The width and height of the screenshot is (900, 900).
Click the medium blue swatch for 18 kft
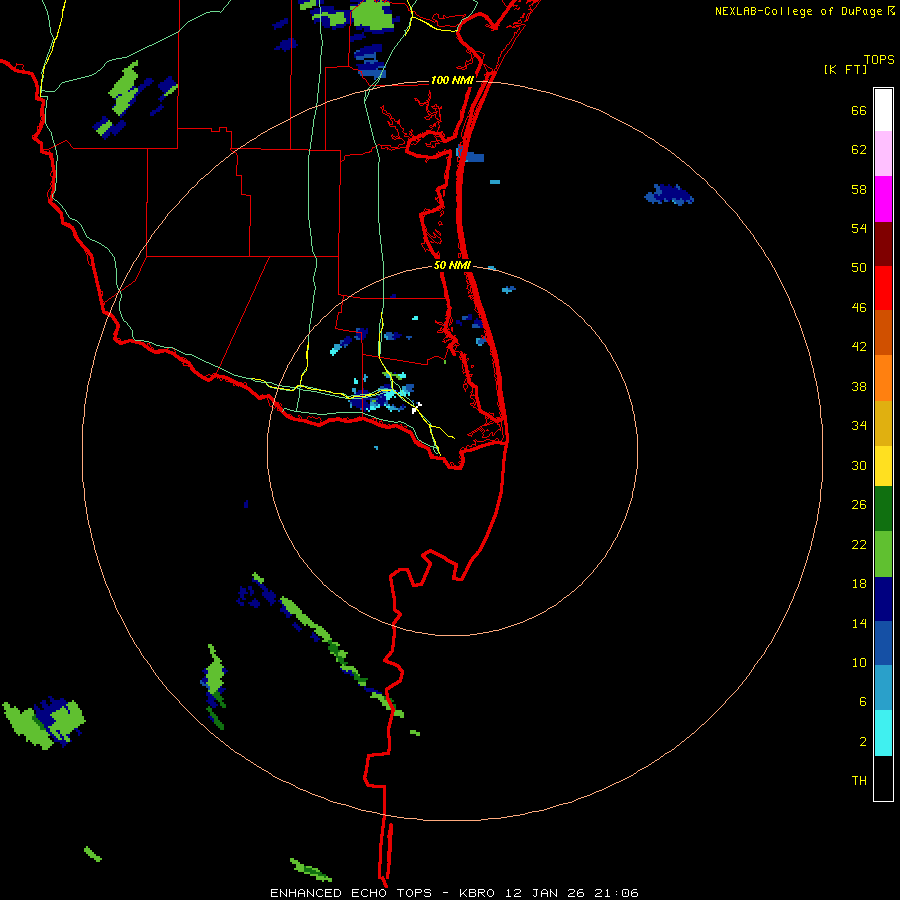(x=883, y=643)
